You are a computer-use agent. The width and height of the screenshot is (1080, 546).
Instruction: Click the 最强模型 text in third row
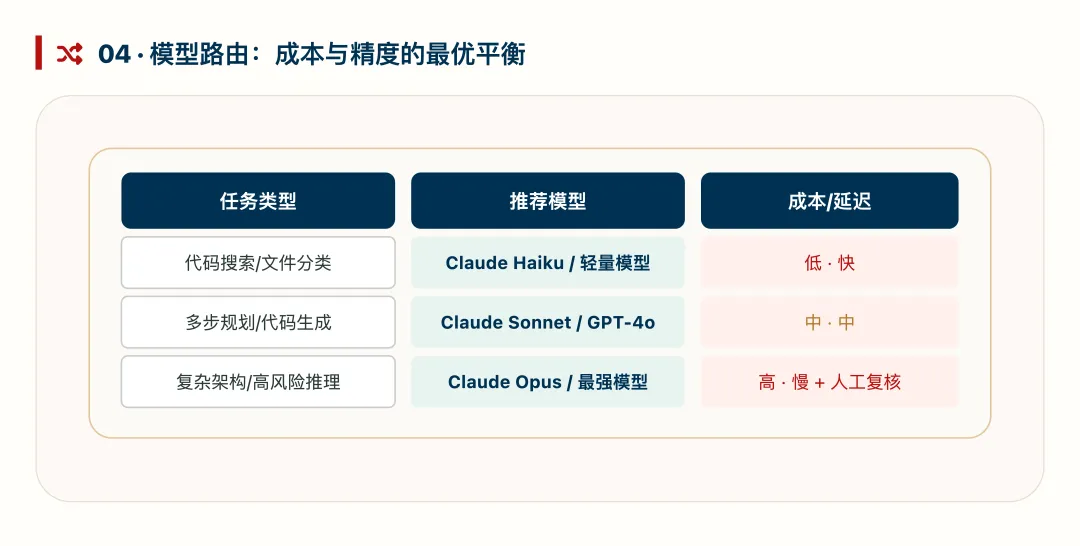[x=612, y=382]
